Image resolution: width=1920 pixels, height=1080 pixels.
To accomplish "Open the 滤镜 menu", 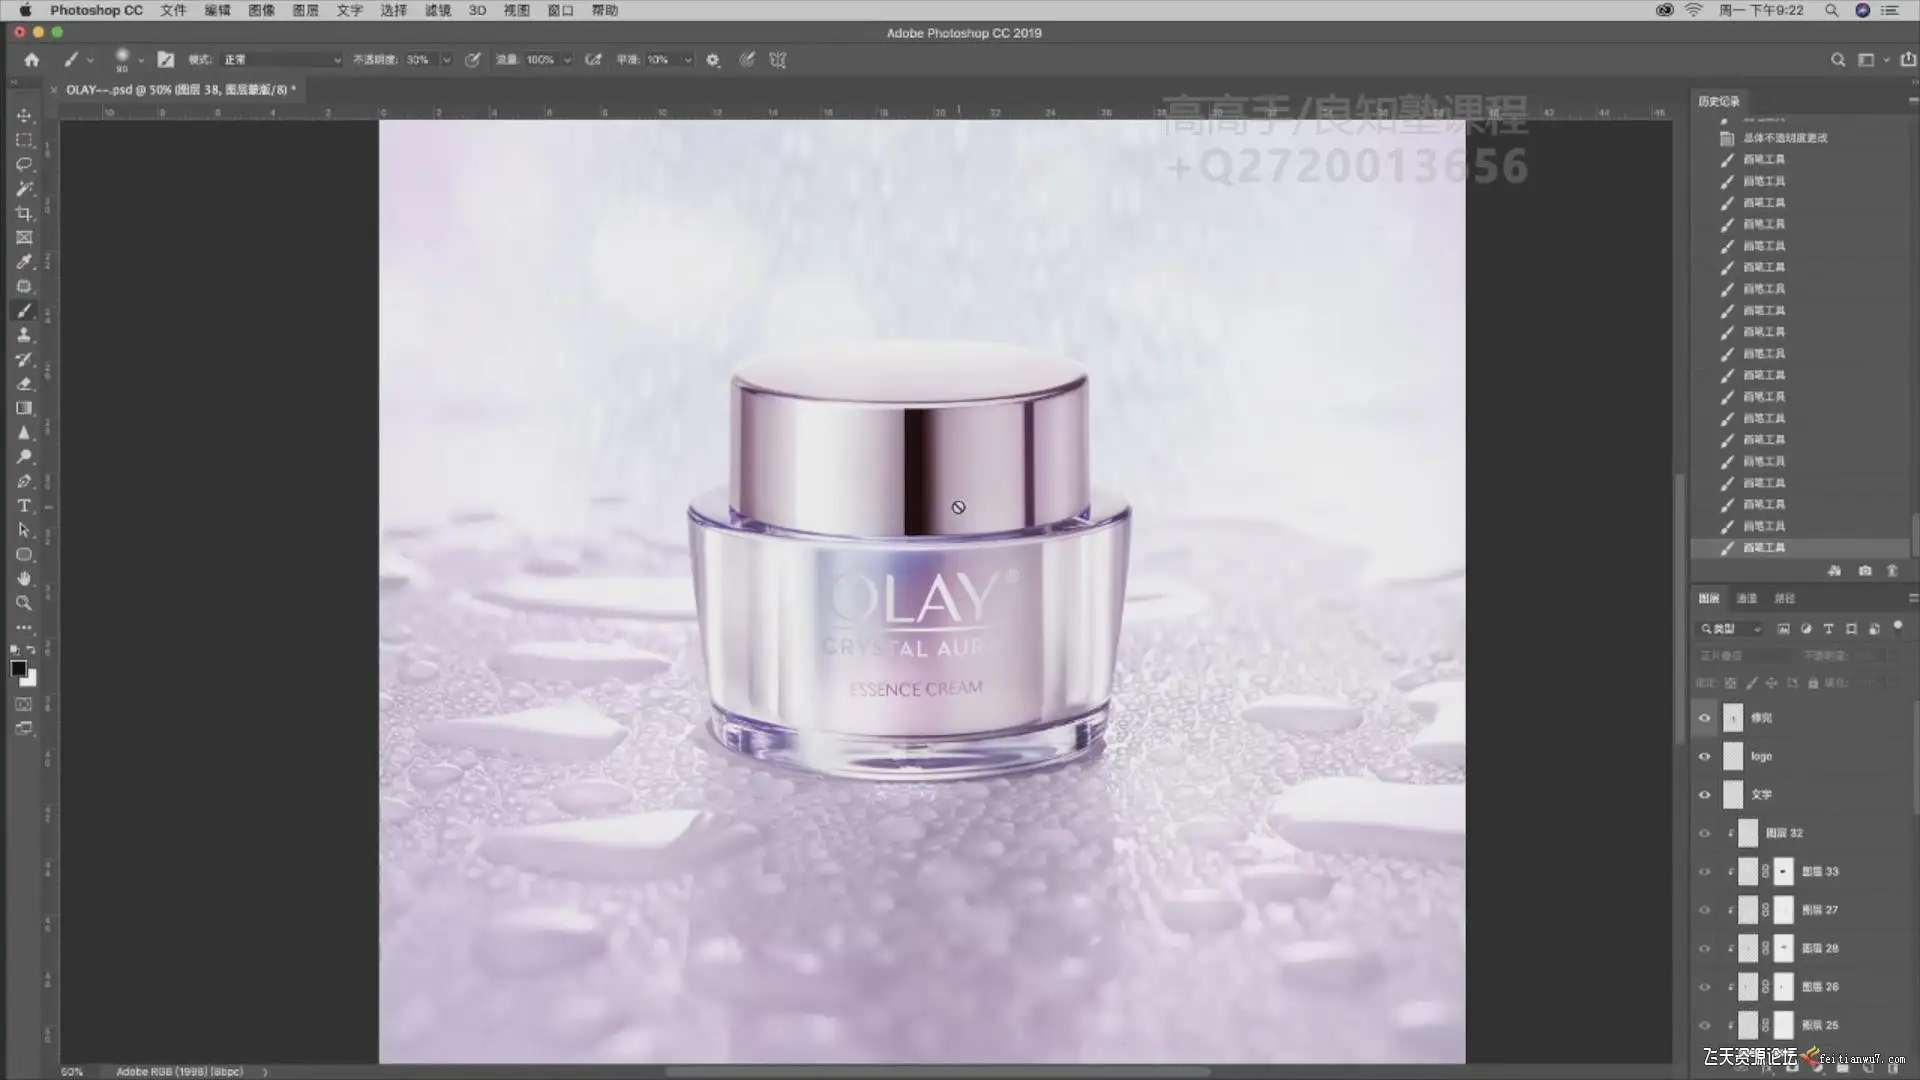I will coord(437,10).
